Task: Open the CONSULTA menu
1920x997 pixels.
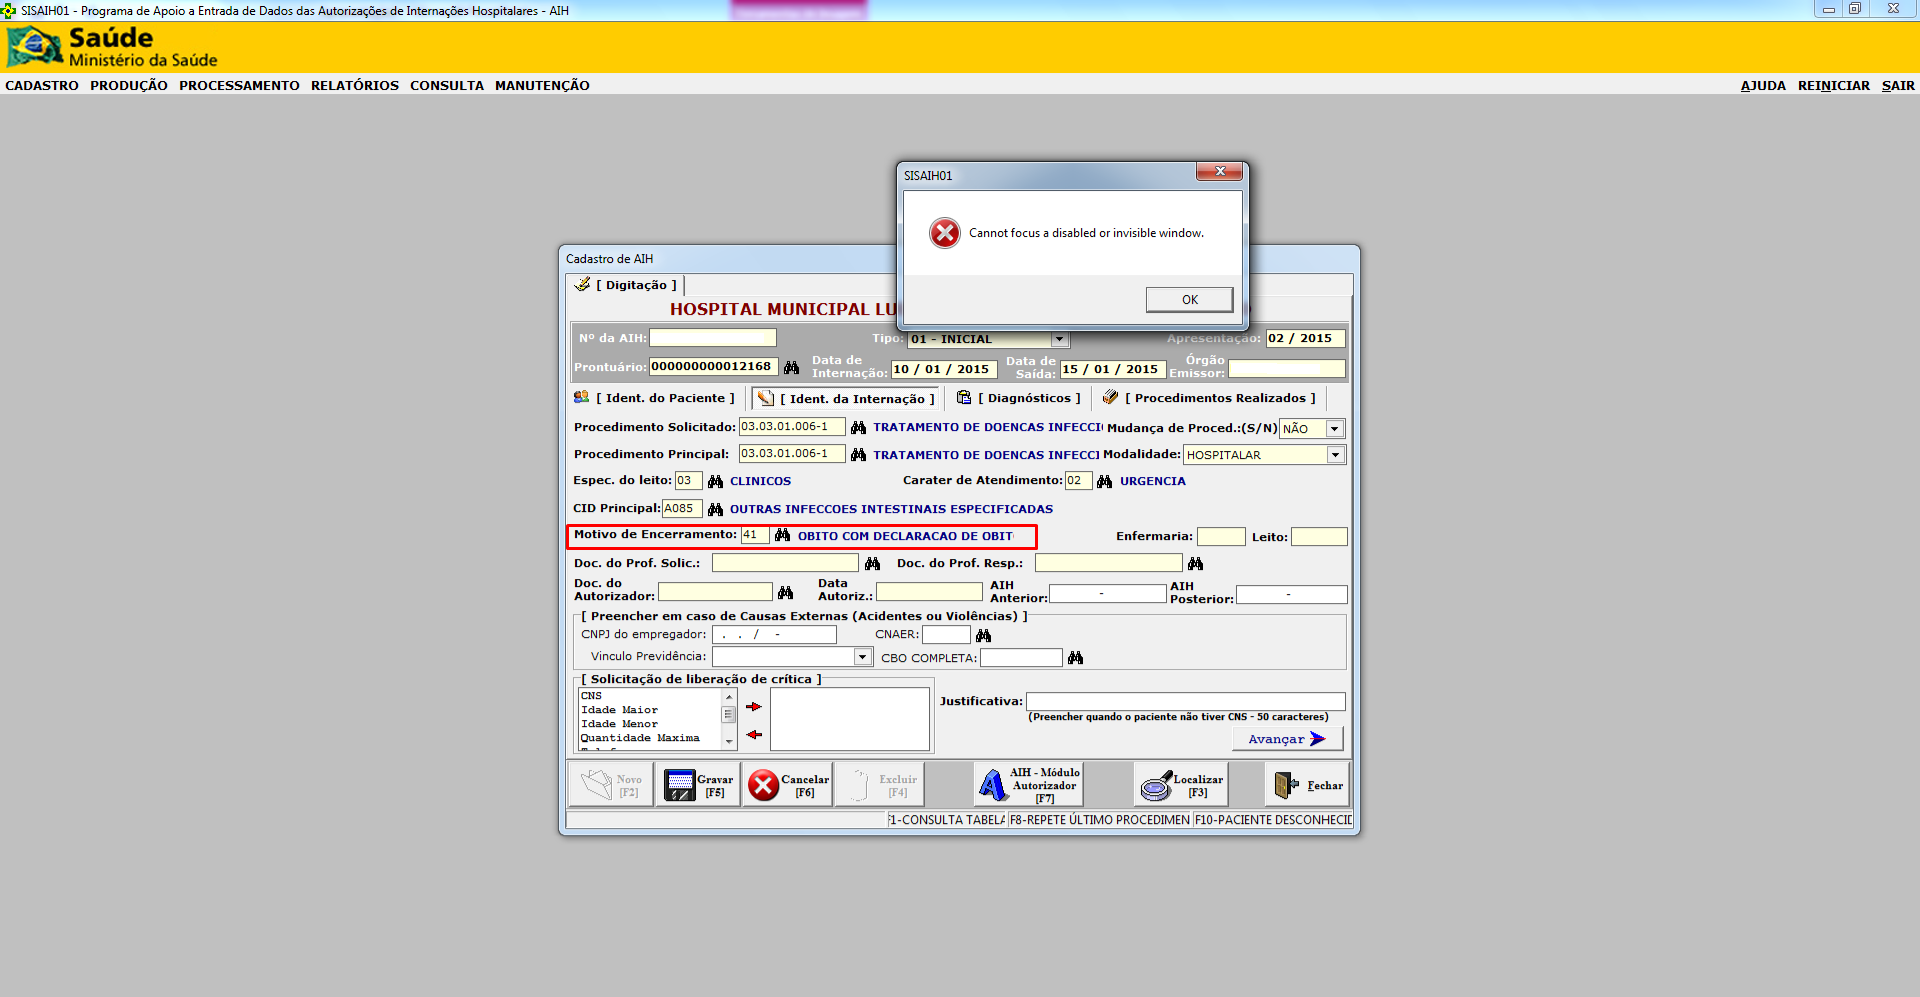Action: (x=447, y=86)
